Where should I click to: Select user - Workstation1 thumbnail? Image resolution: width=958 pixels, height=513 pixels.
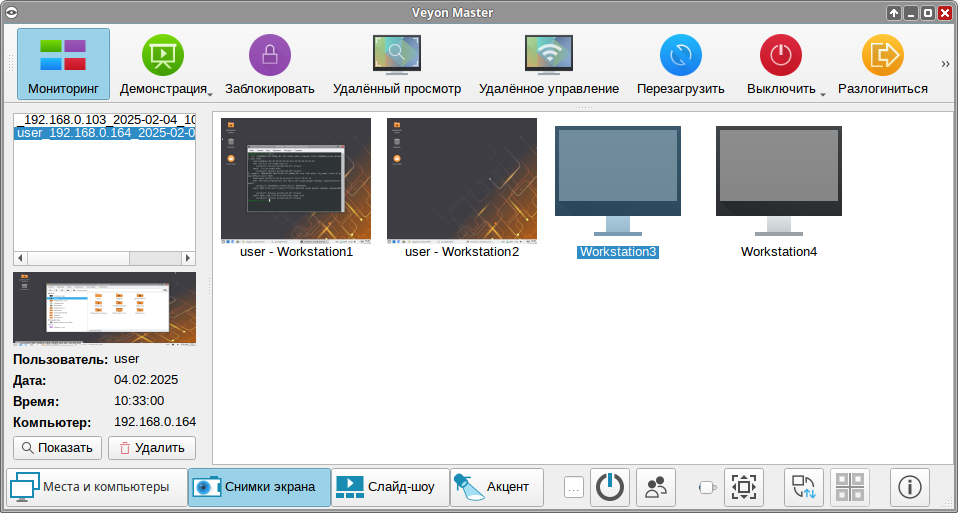coord(296,181)
